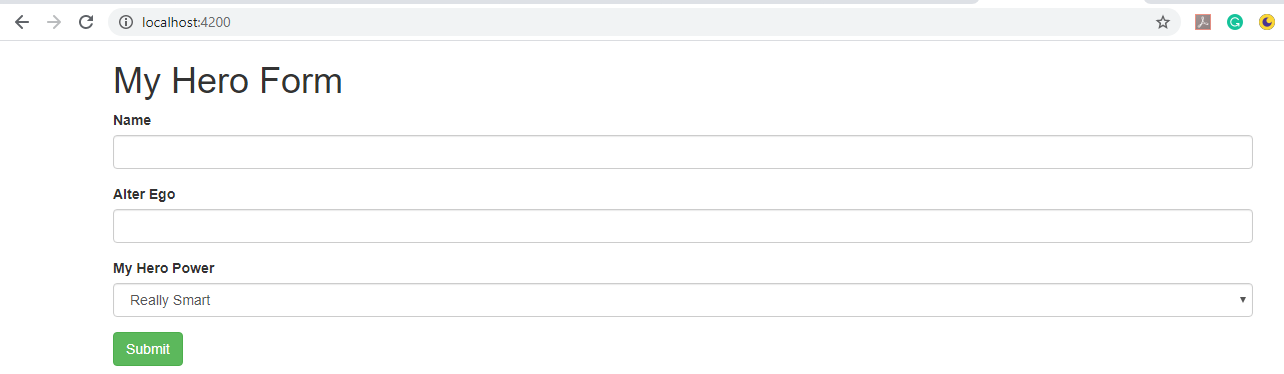Click the My Hero Form heading
Screen dimensions: 1284x374
coord(228,81)
